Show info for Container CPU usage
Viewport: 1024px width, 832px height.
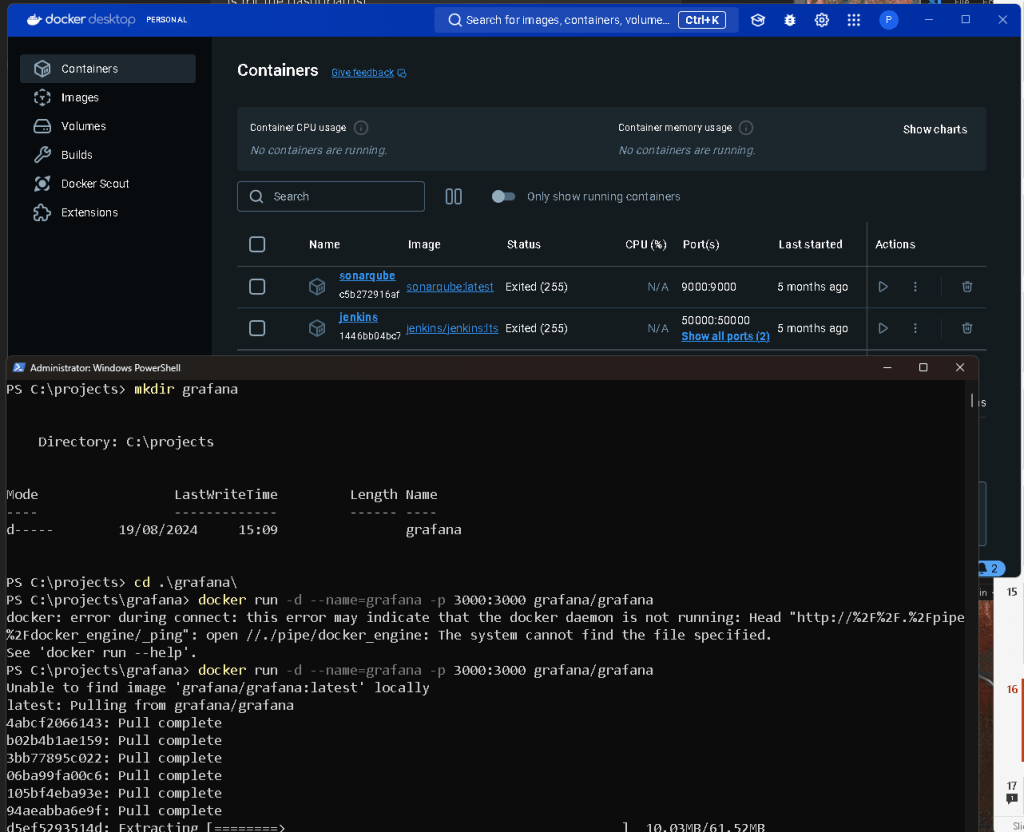(x=360, y=128)
